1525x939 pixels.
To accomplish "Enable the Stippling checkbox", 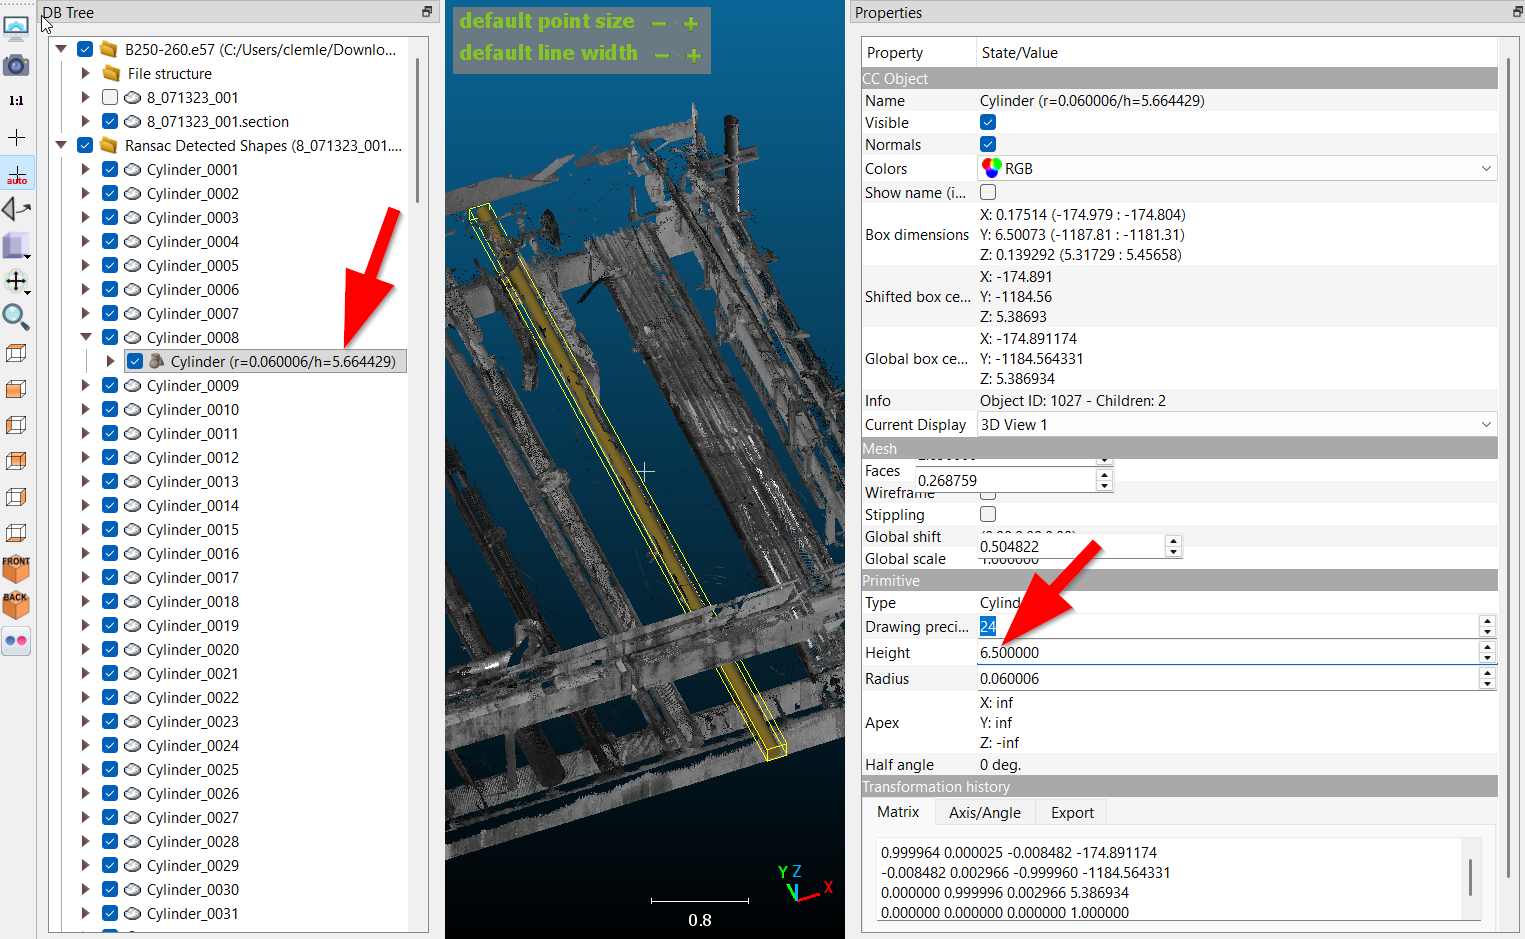I will [988, 514].
